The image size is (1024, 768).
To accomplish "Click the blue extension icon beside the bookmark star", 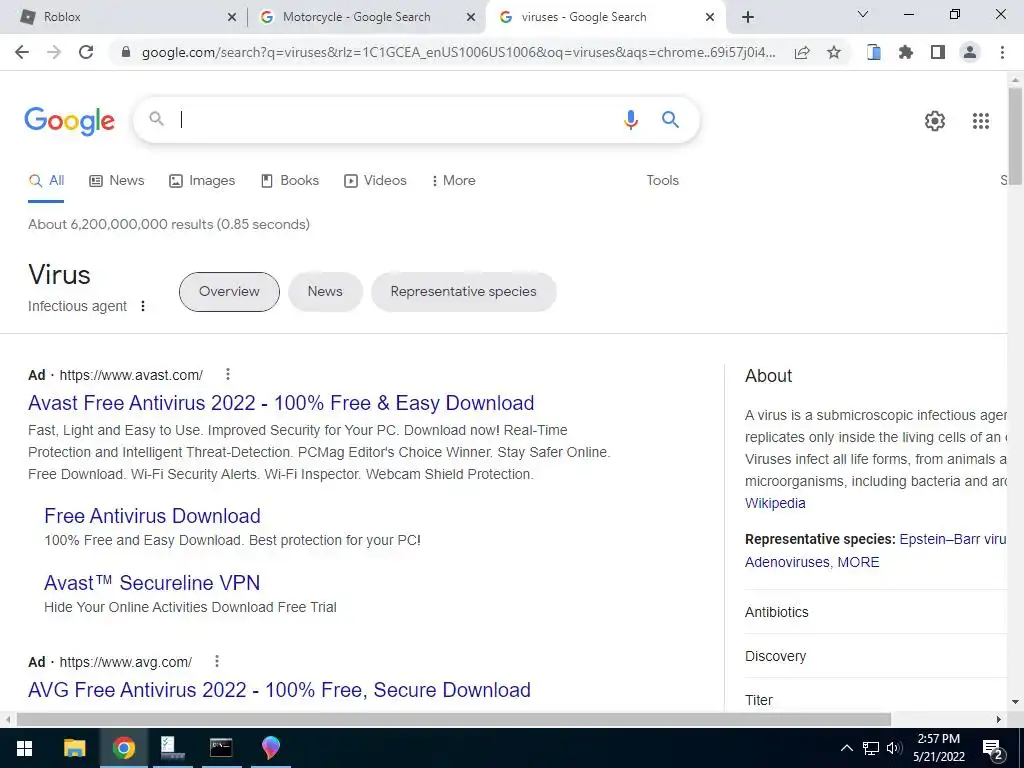I will pyautogui.click(x=874, y=52).
